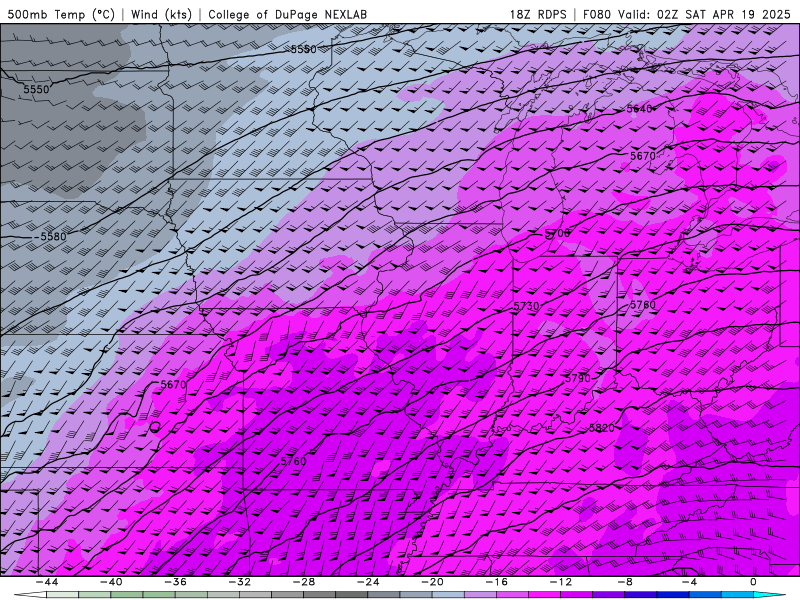Click the -32 color scale tick label

click(240, 582)
